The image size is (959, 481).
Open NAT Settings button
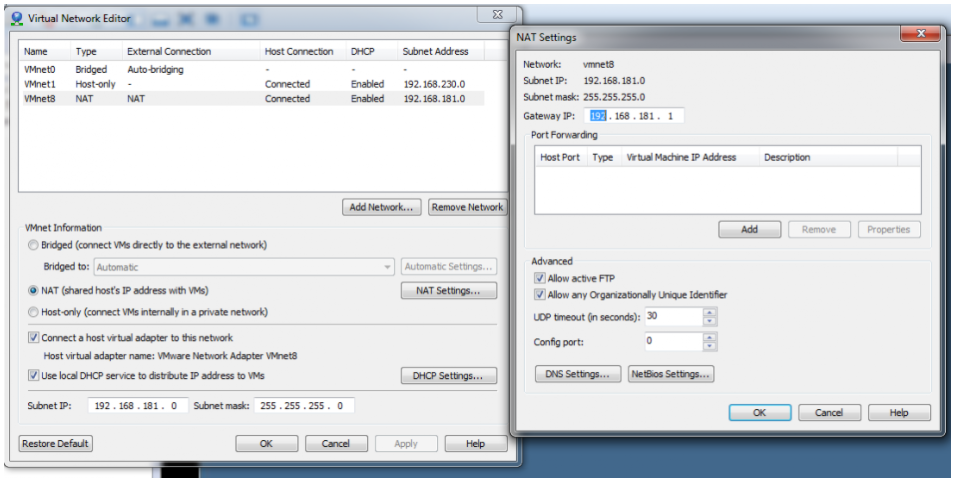(449, 291)
